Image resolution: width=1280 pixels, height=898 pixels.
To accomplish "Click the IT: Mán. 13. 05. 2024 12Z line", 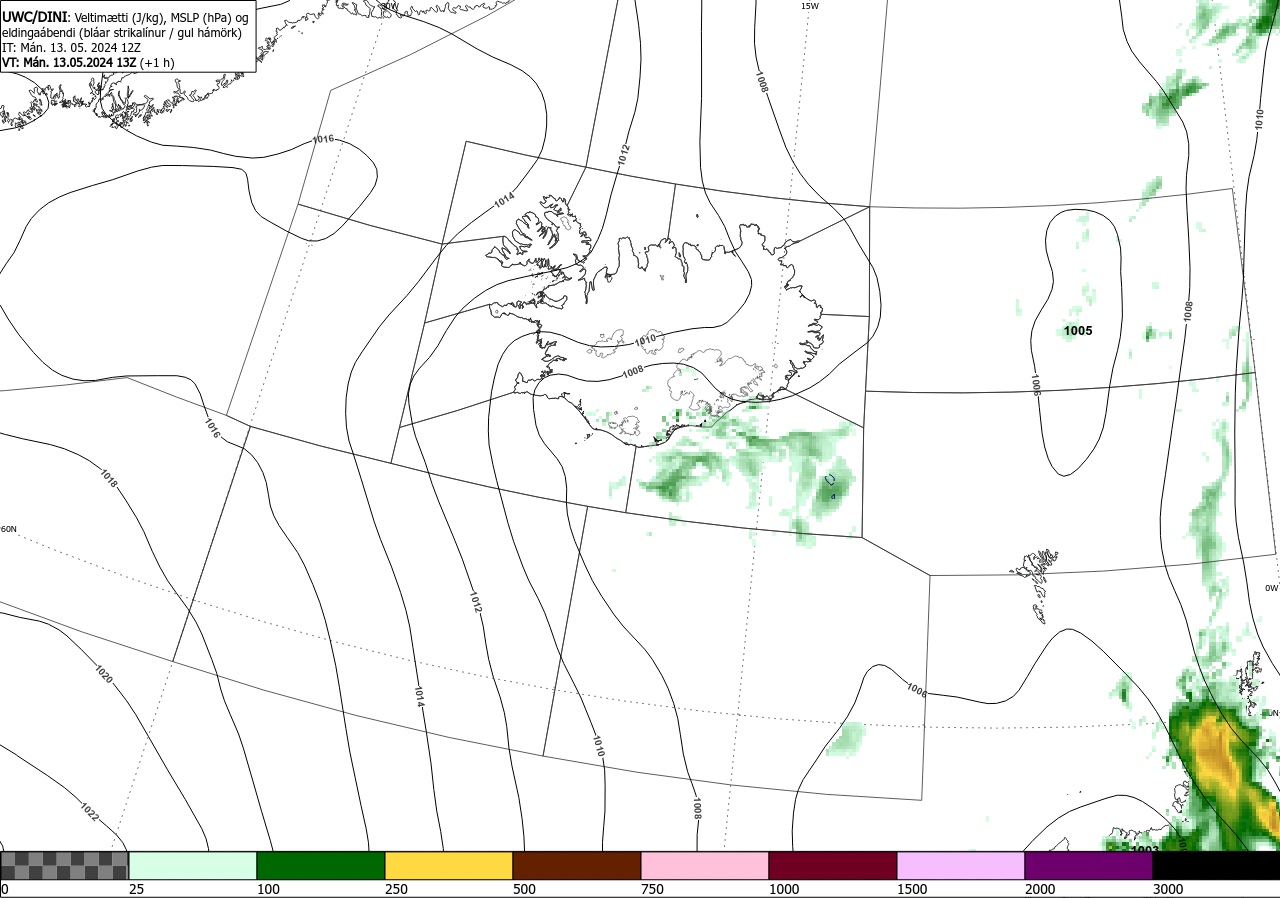I will pos(73,47).
